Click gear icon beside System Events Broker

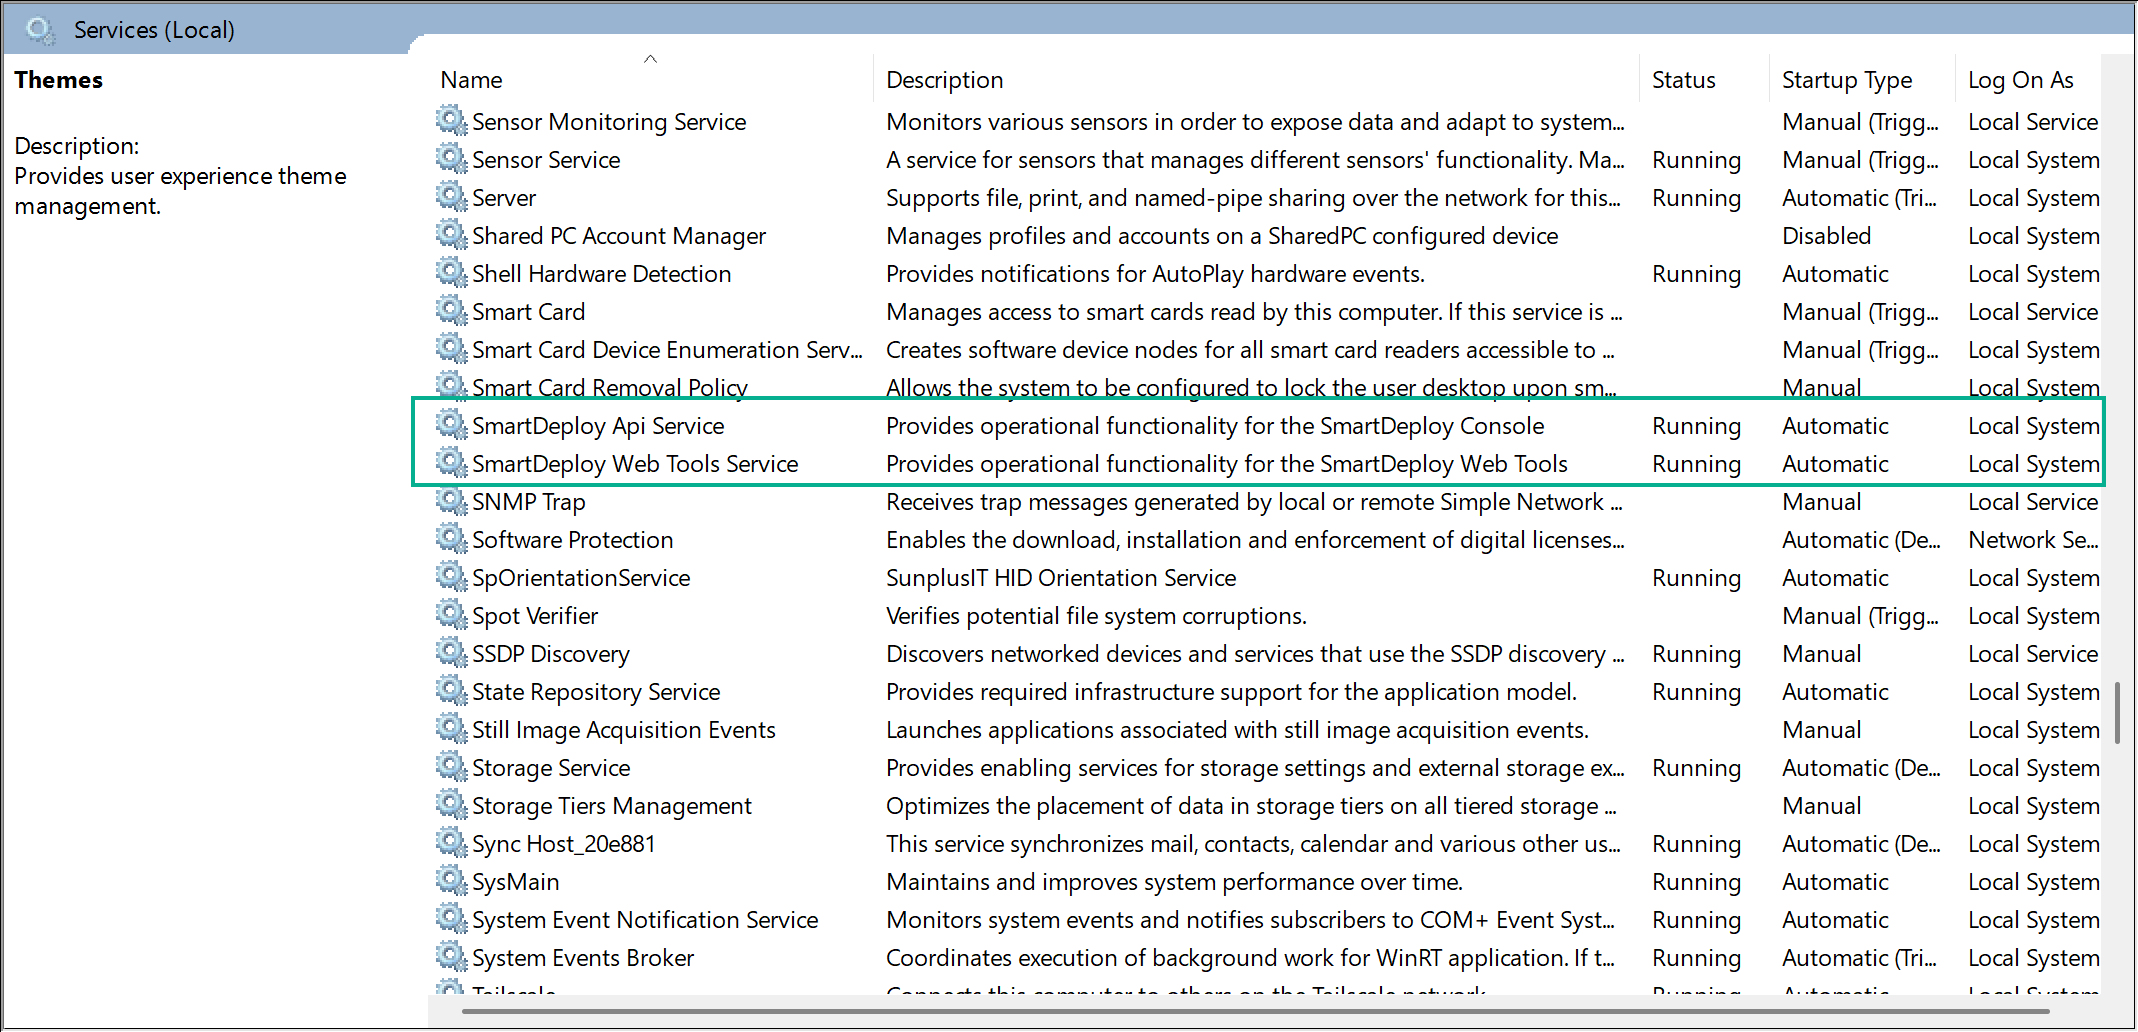point(452,957)
